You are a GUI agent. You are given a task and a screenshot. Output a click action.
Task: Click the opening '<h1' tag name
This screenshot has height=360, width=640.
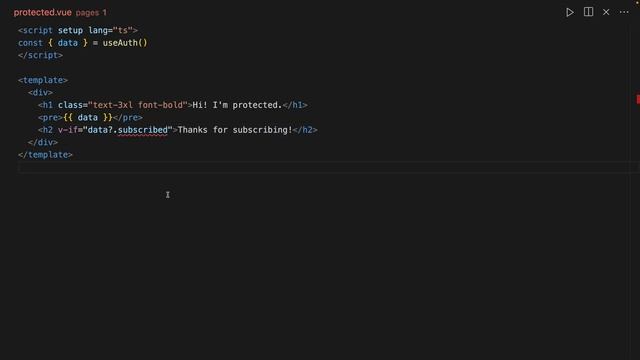45,105
